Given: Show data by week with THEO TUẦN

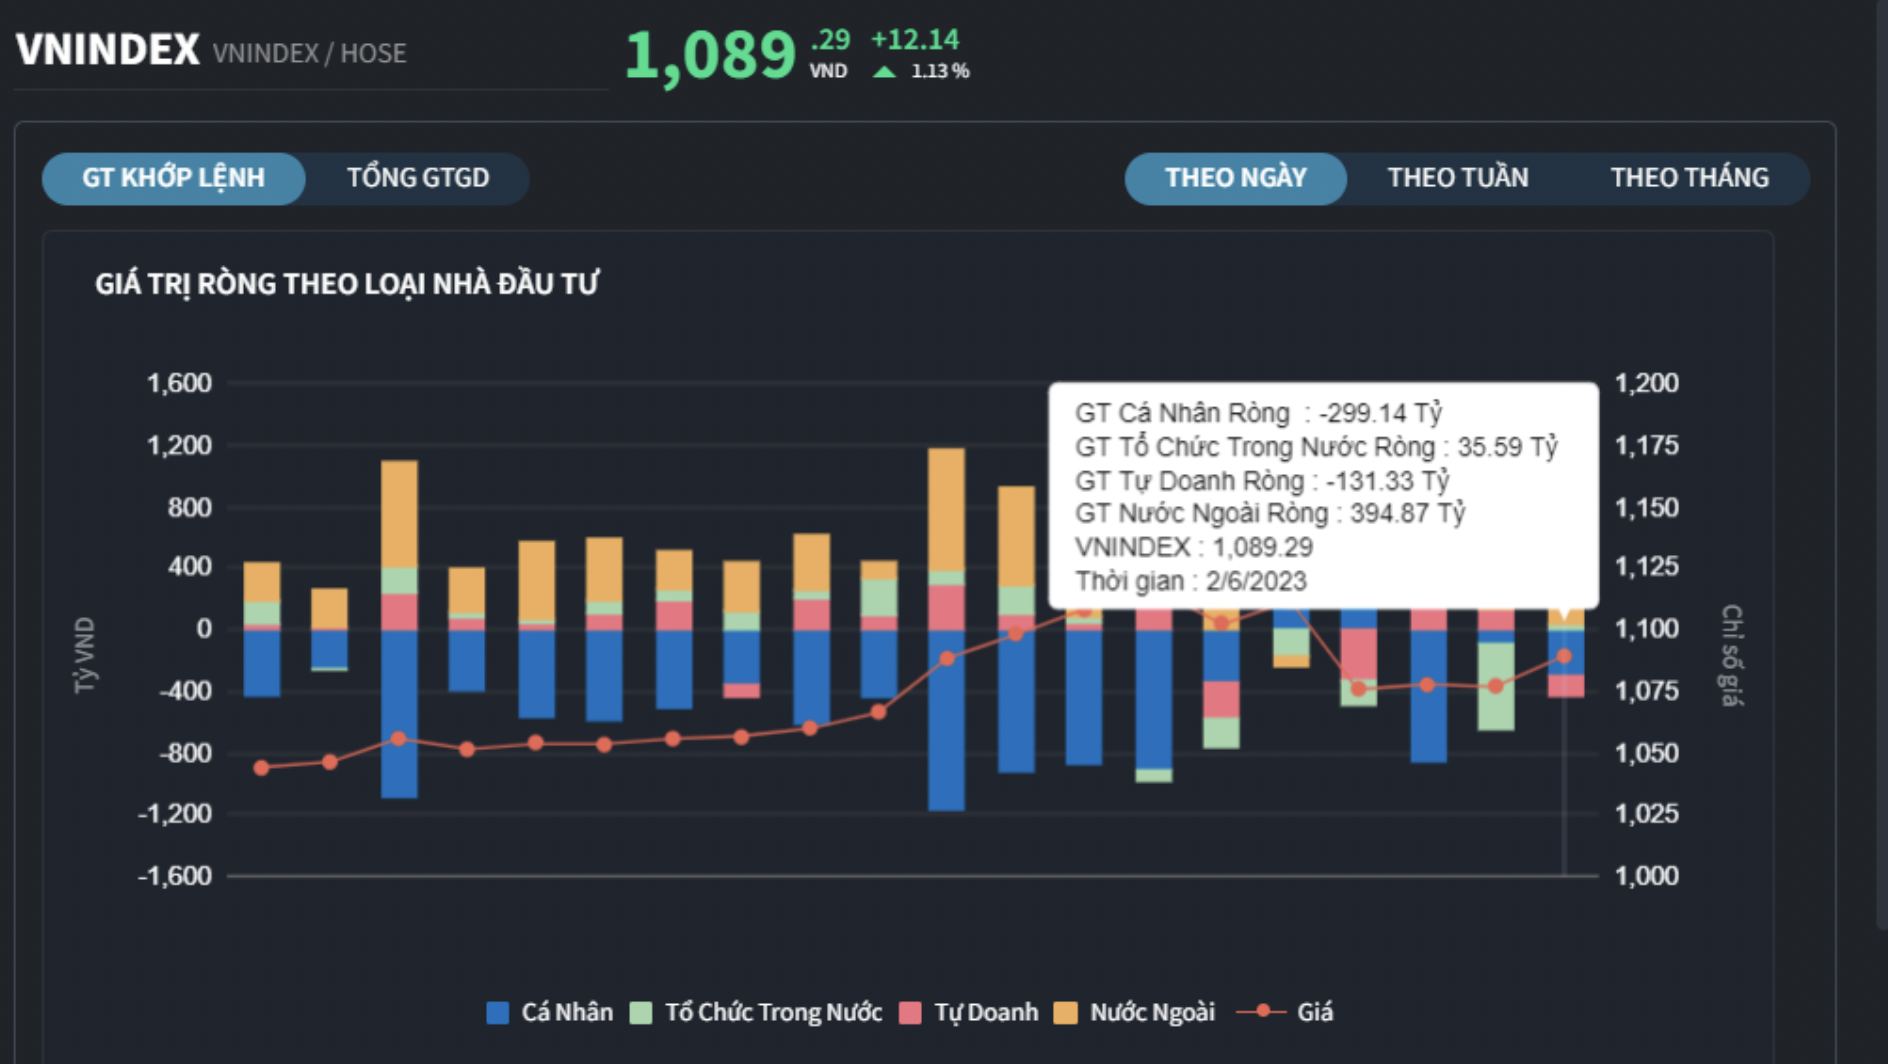Looking at the screenshot, I should pos(1457,178).
